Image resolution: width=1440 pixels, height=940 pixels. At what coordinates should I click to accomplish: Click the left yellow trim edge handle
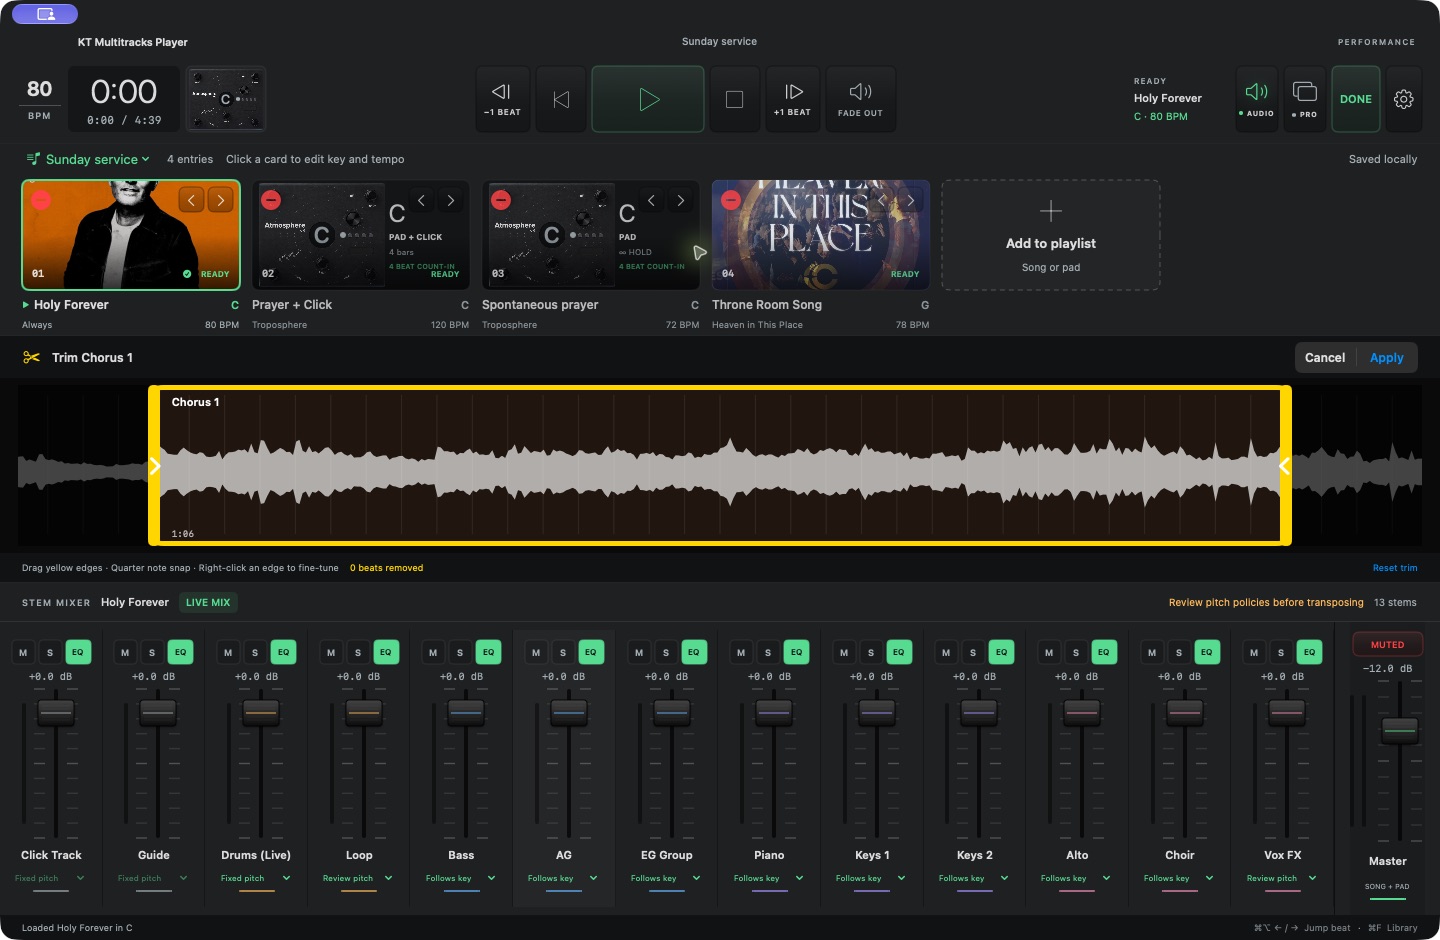154,466
